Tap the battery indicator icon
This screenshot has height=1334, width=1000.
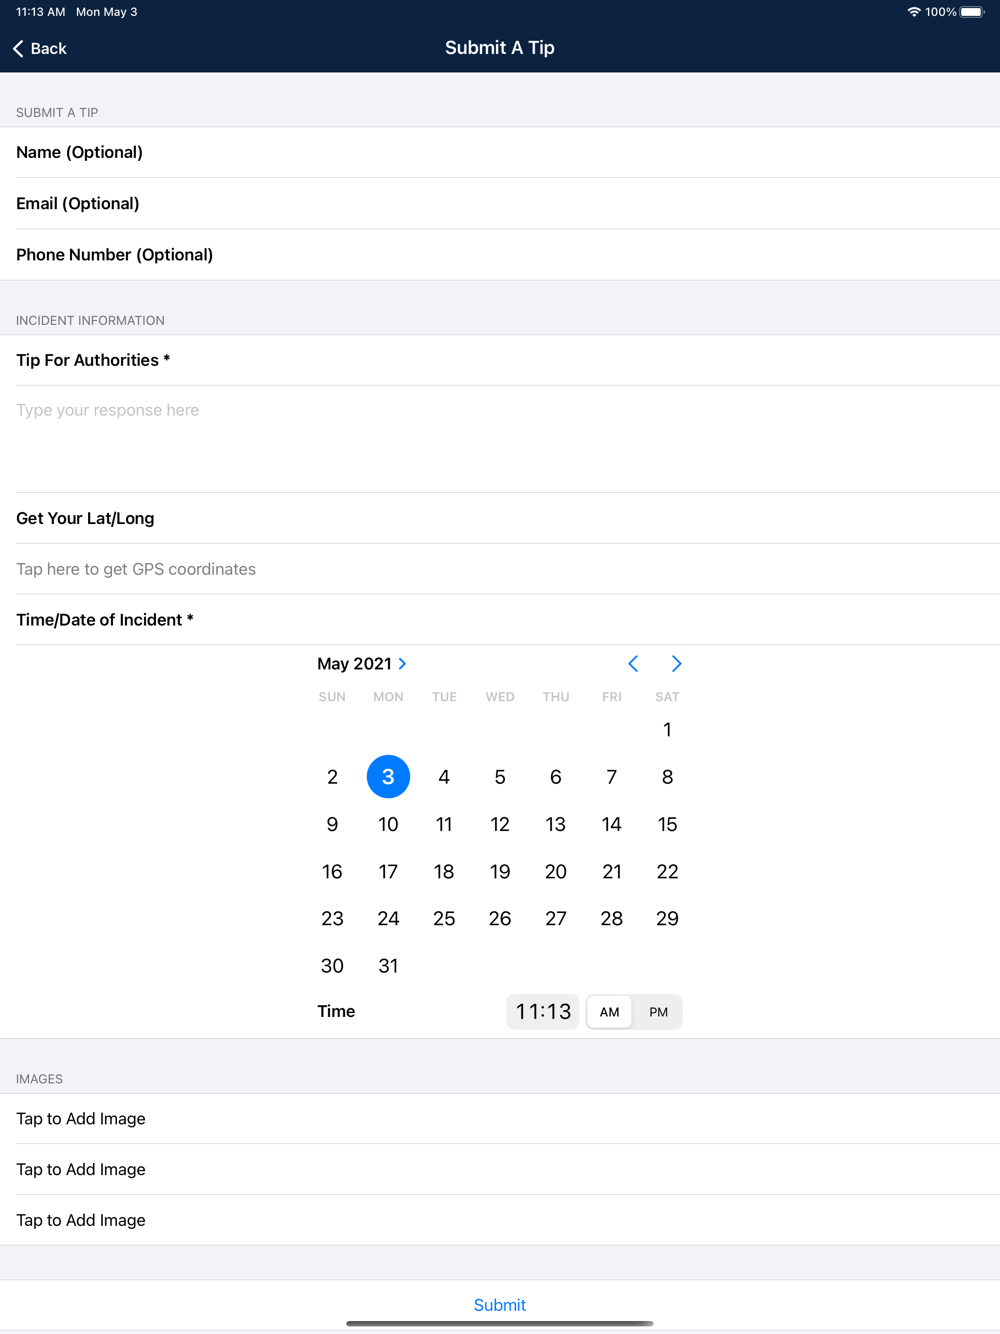(973, 12)
